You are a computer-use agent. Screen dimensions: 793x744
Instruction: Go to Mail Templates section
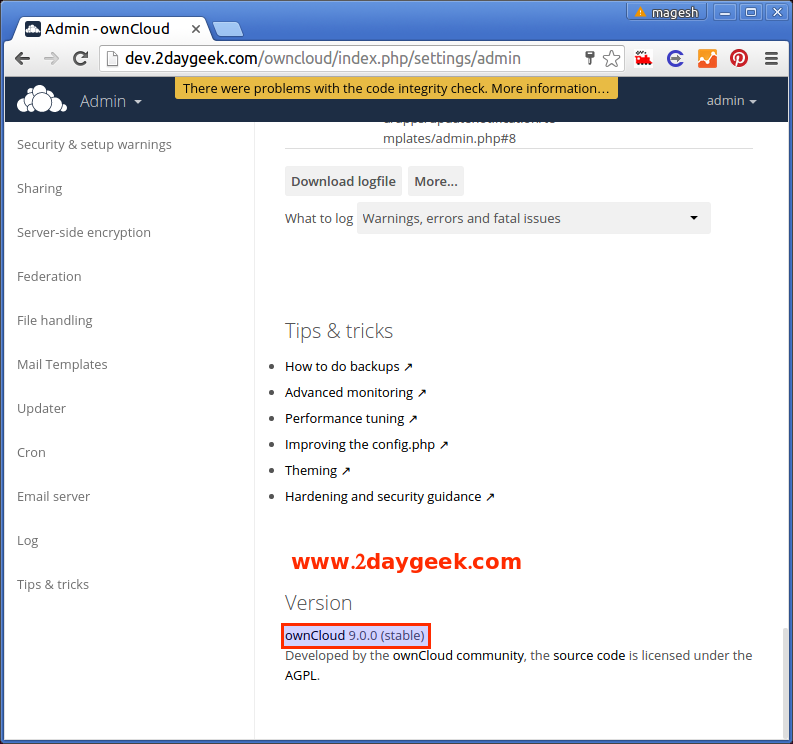point(62,365)
